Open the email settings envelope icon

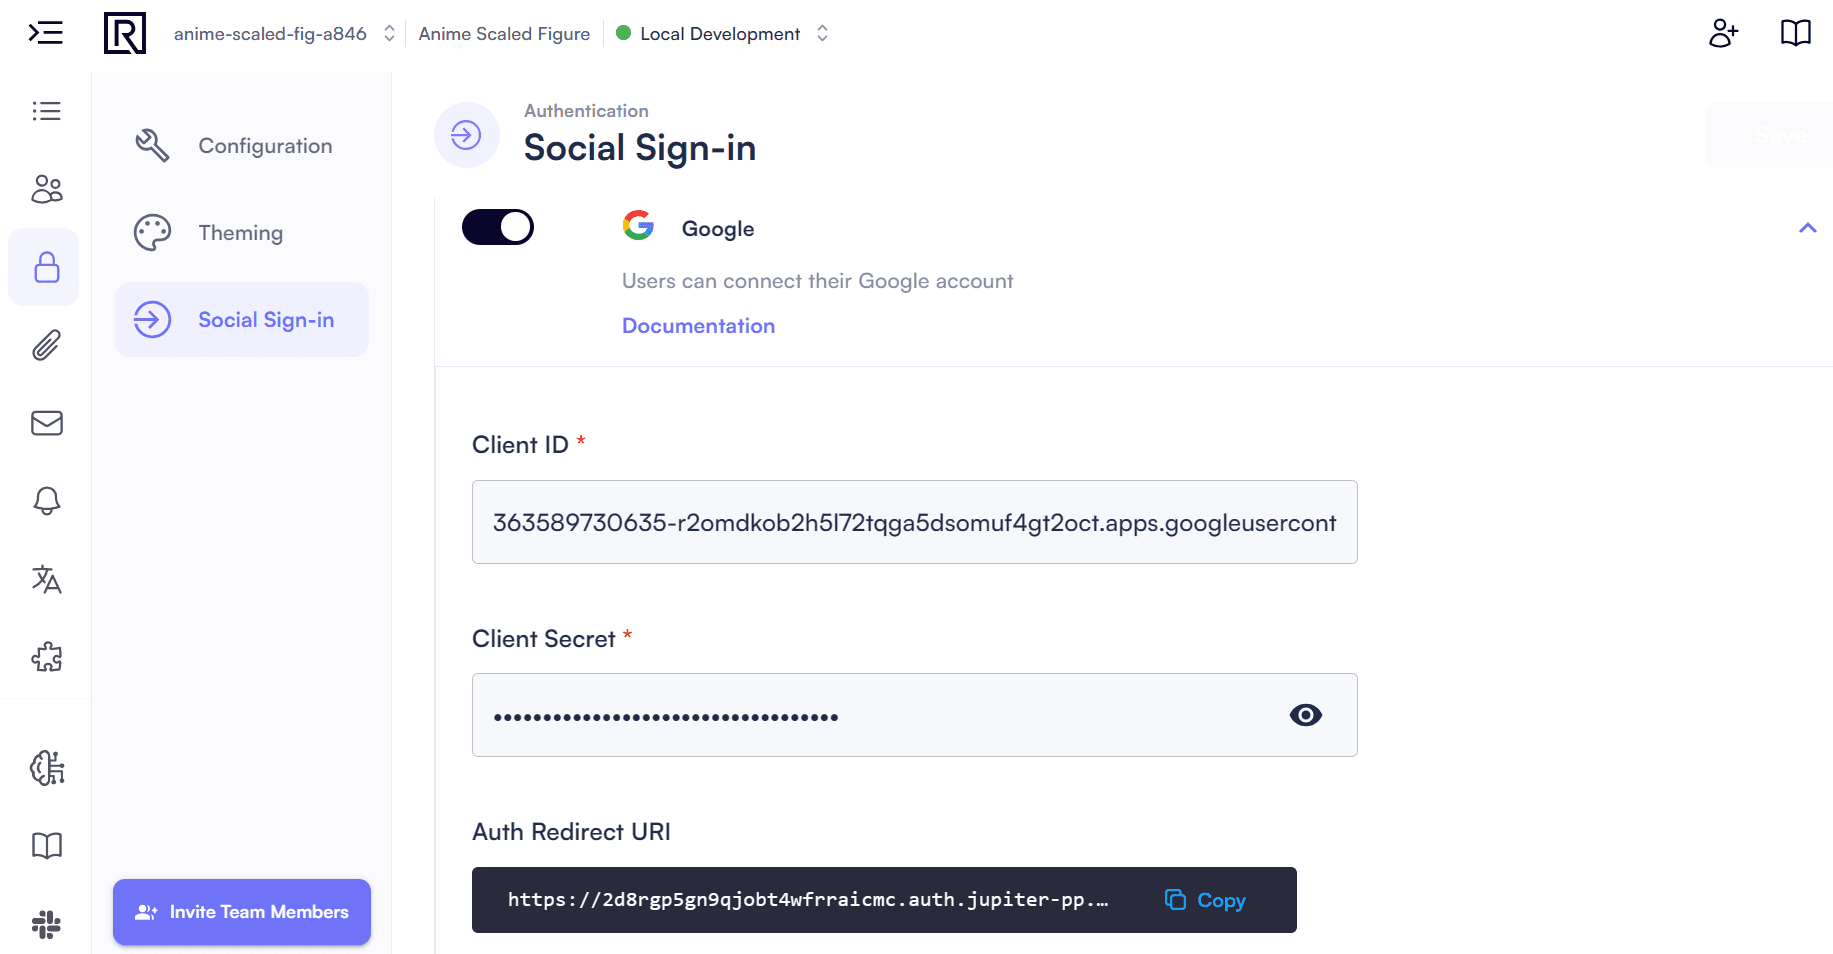(x=46, y=423)
